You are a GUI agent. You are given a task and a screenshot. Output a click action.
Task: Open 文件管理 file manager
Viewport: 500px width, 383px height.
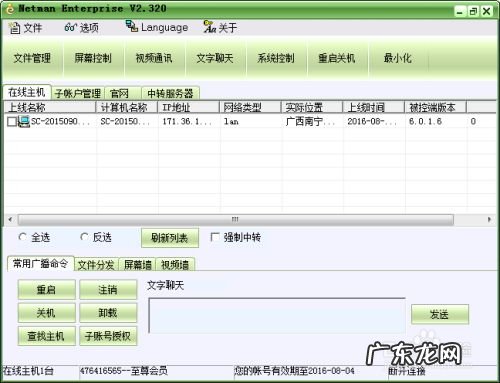pyautogui.click(x=32, y=58)
